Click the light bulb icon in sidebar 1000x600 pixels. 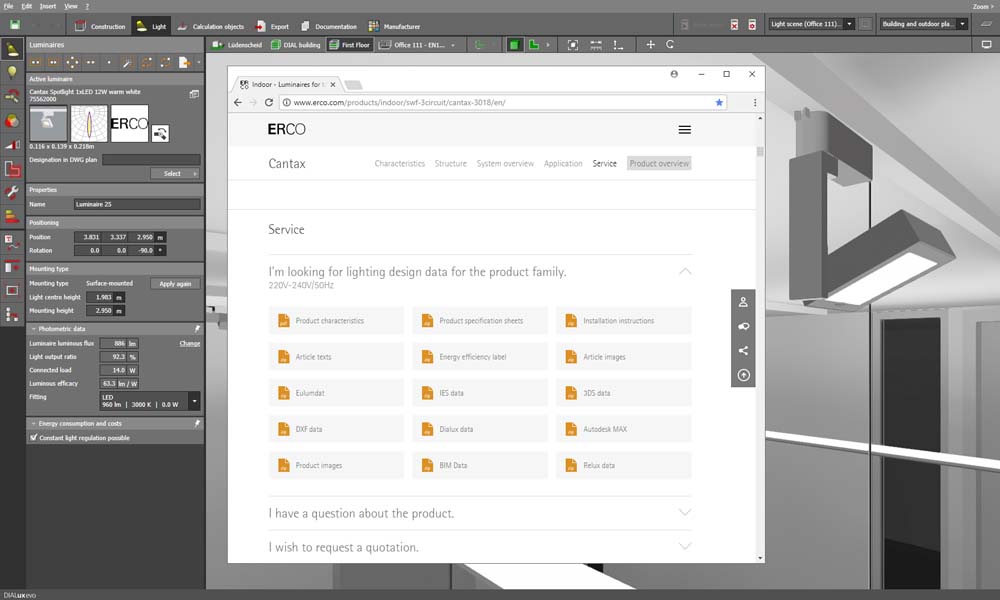(12, 72)
